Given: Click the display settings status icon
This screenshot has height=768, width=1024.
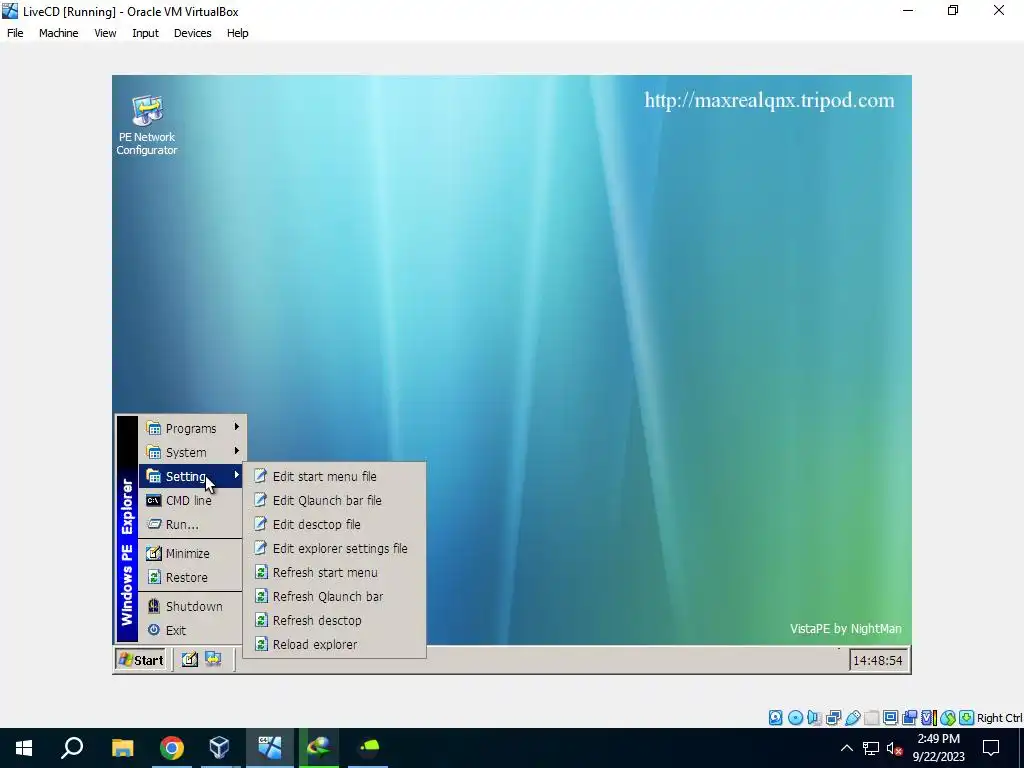Looking at the screenshot, I should (x=890, y=718).
